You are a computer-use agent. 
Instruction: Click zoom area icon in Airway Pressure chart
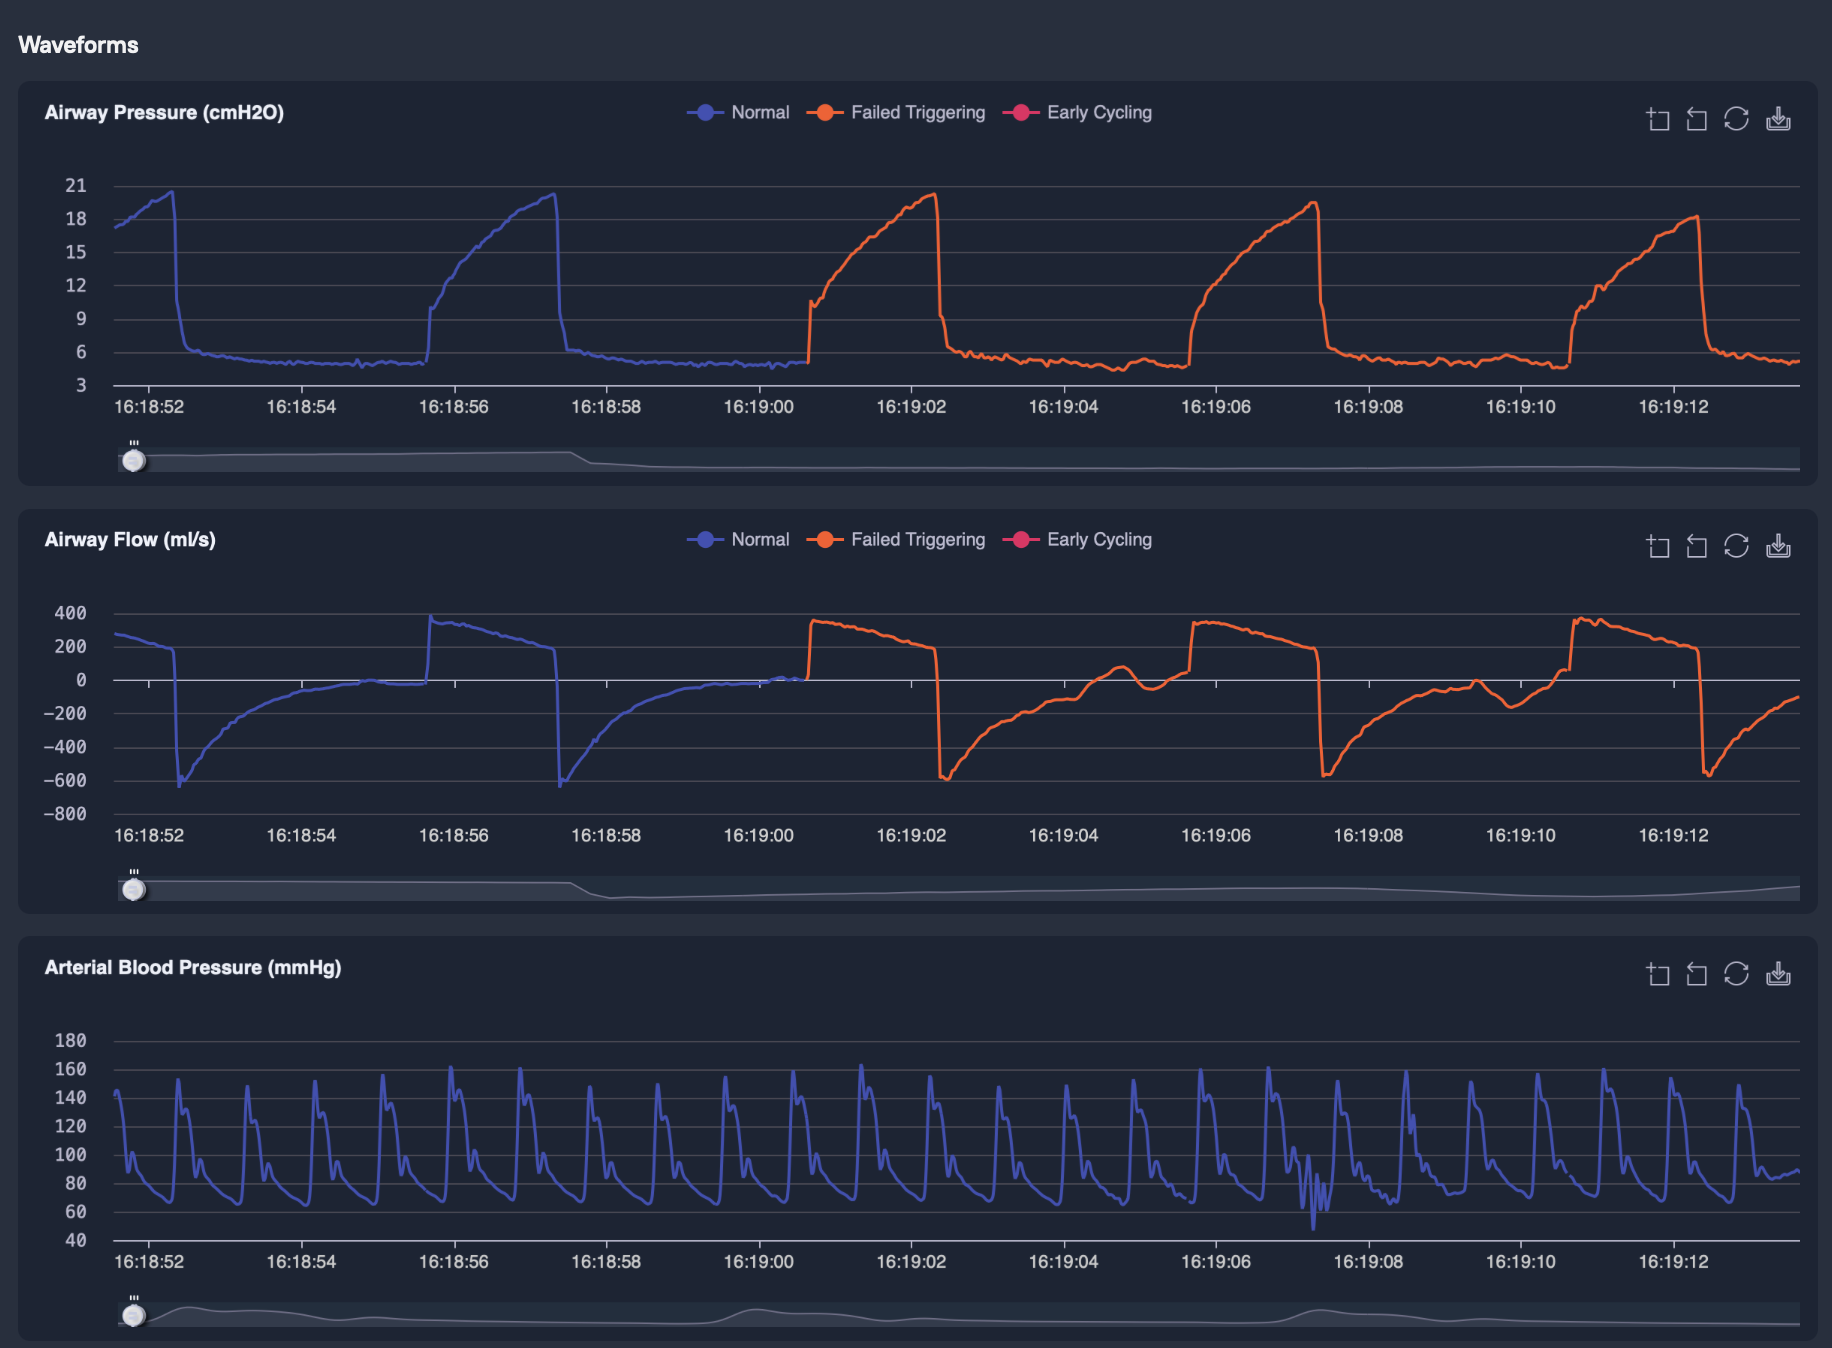point(1658,119)
